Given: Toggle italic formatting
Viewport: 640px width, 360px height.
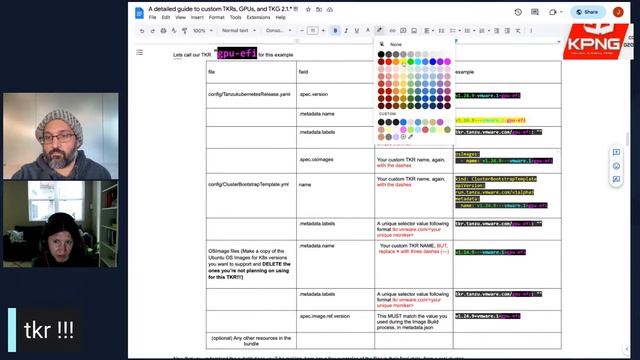Looking at the screenshot, I should pyautogui.click(x=346, y=31).
